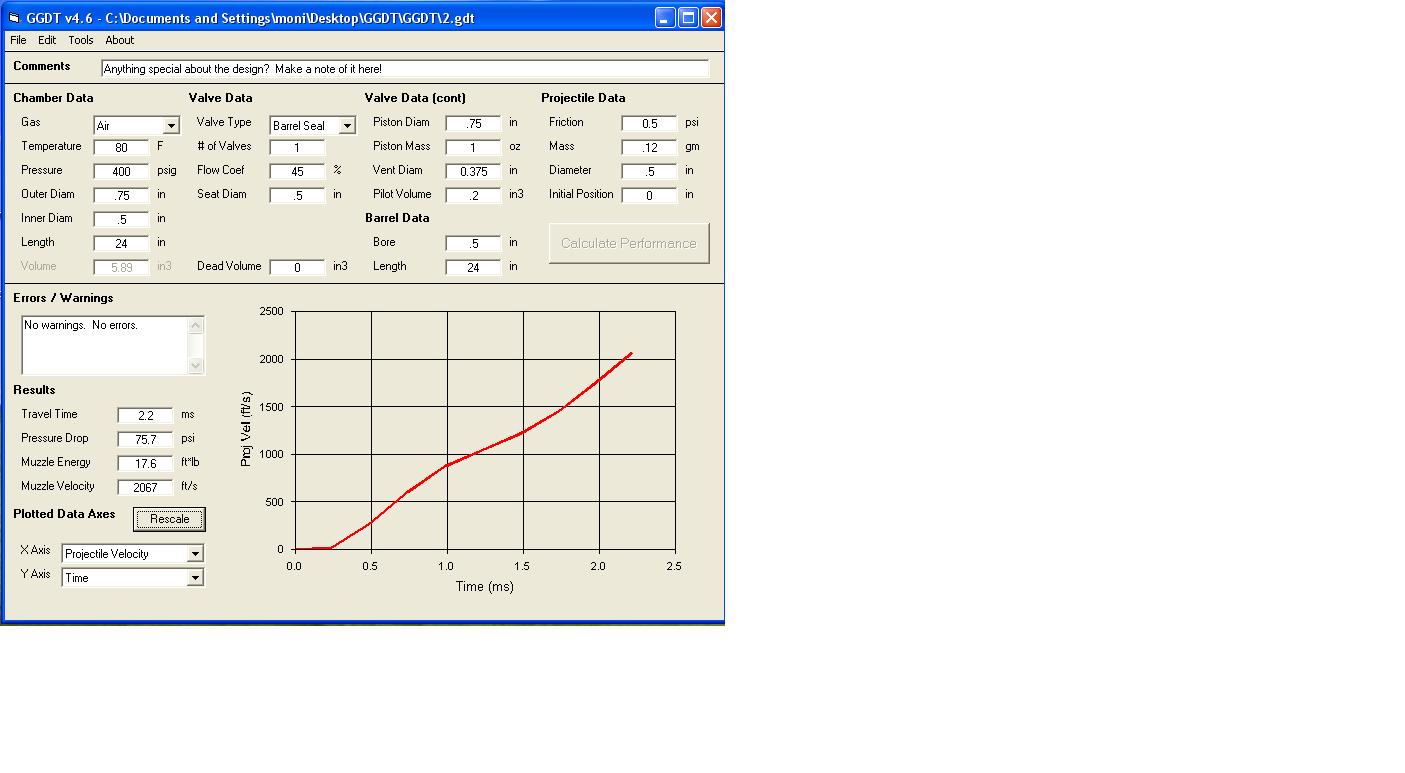Select the chamber Pressure input field
This screenshot has width=1405, height=773.
[x=121, y=171]
